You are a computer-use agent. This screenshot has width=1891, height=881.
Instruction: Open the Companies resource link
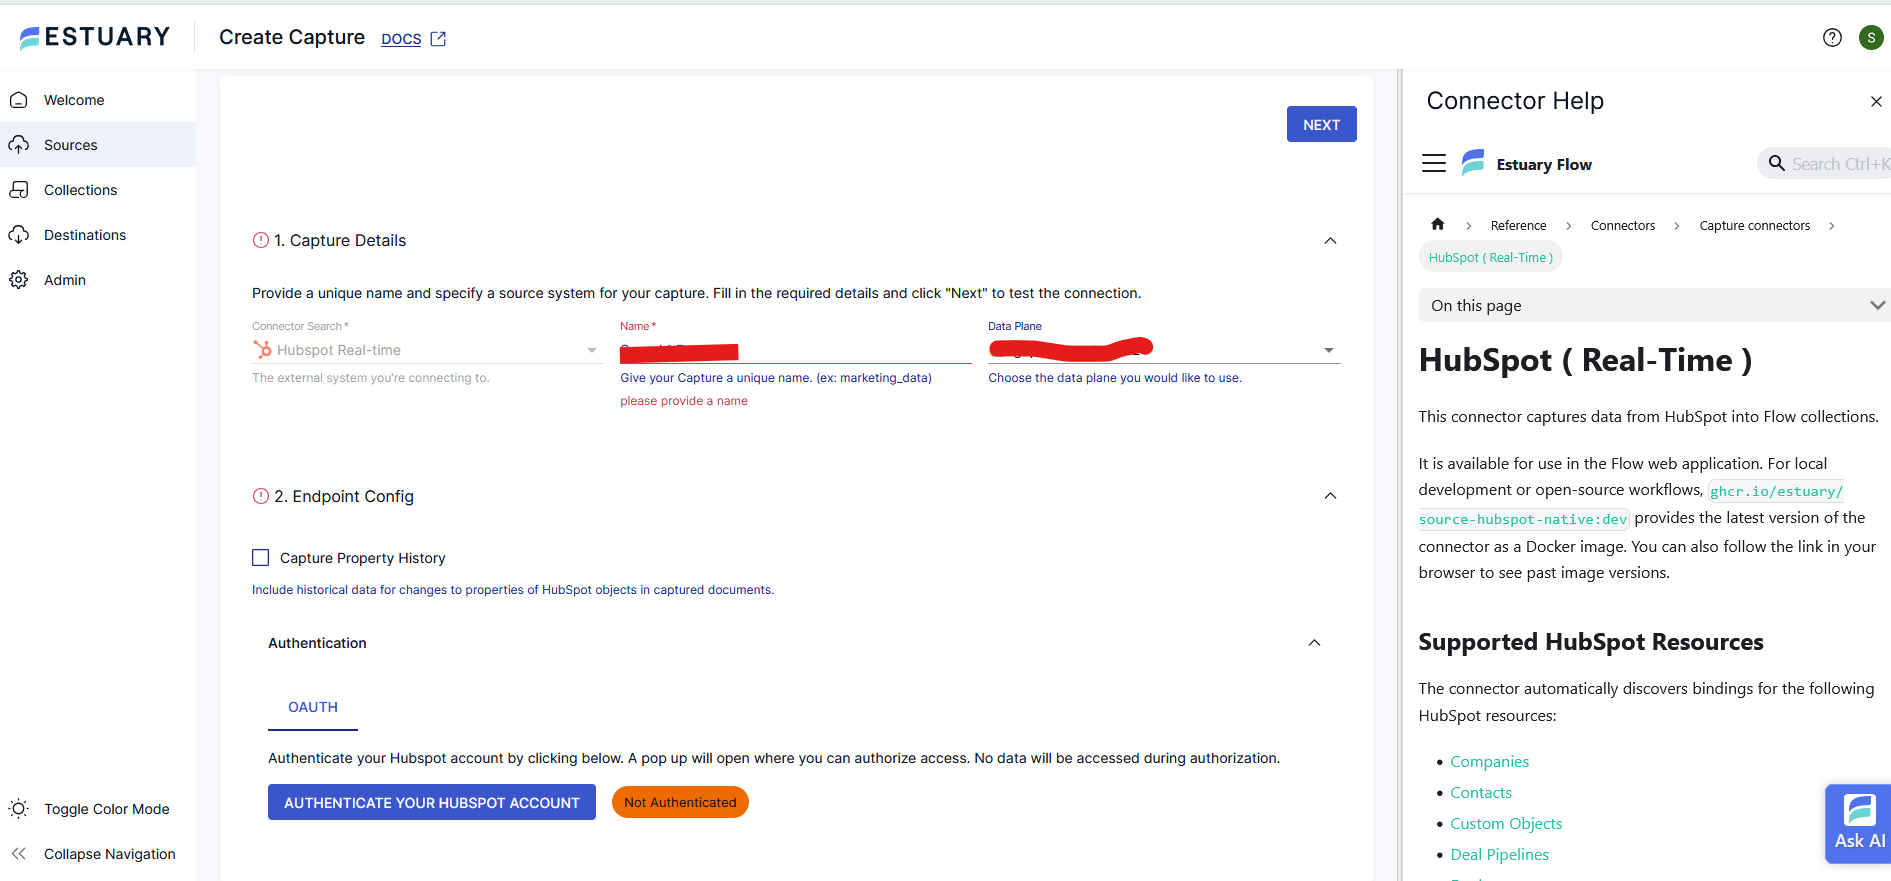point(1489,762)
